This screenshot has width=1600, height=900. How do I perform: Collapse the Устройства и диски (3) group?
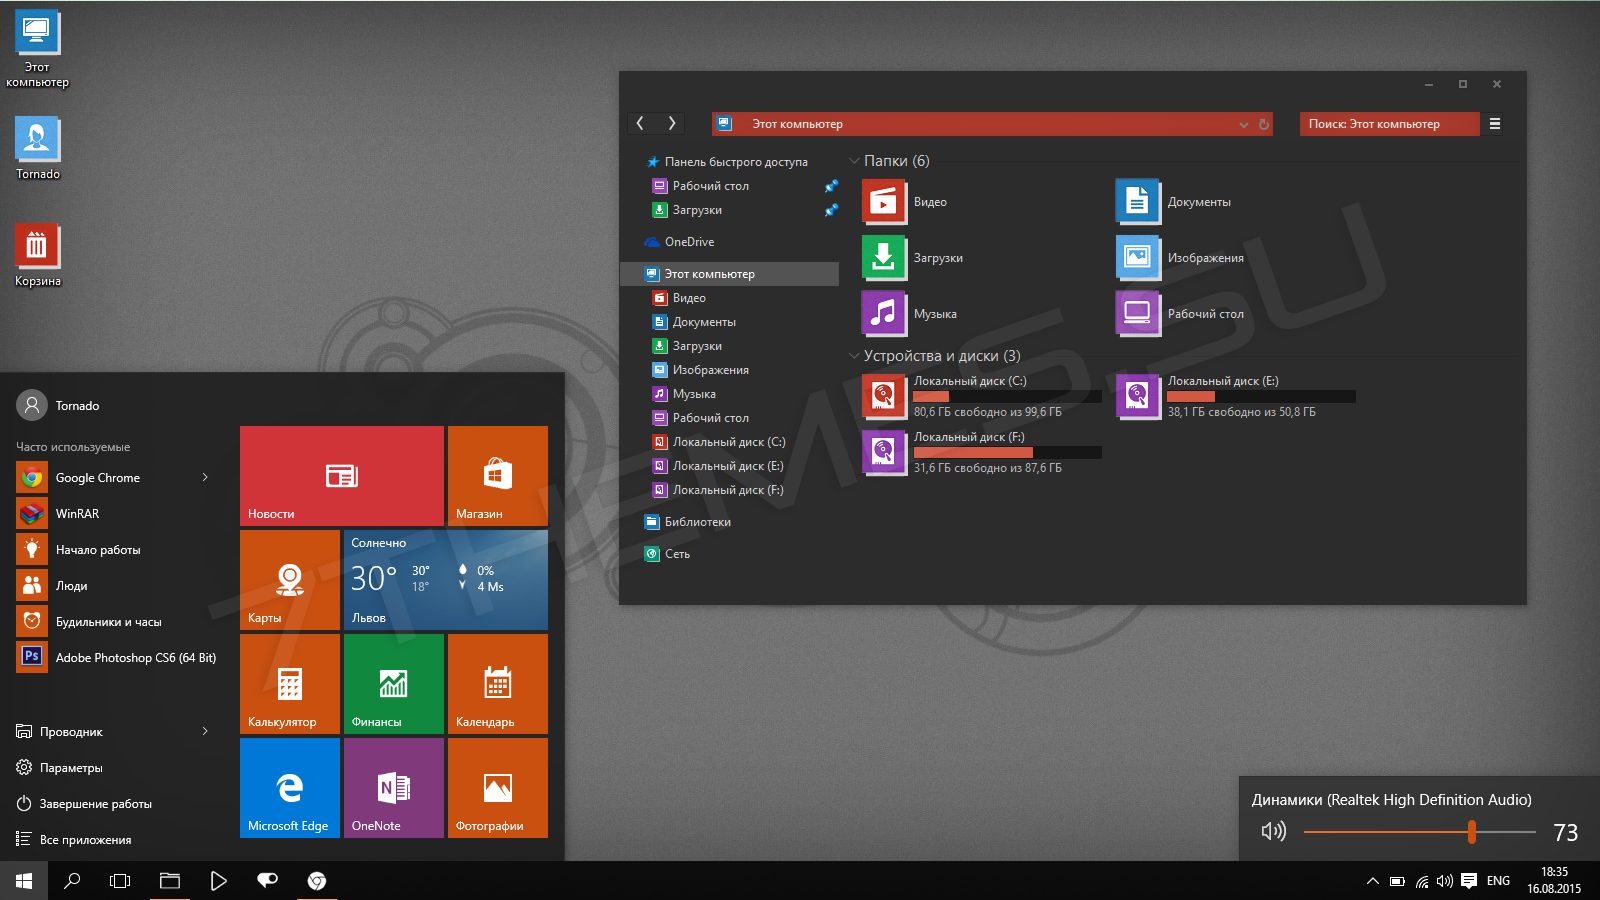[x=854, y=356]
